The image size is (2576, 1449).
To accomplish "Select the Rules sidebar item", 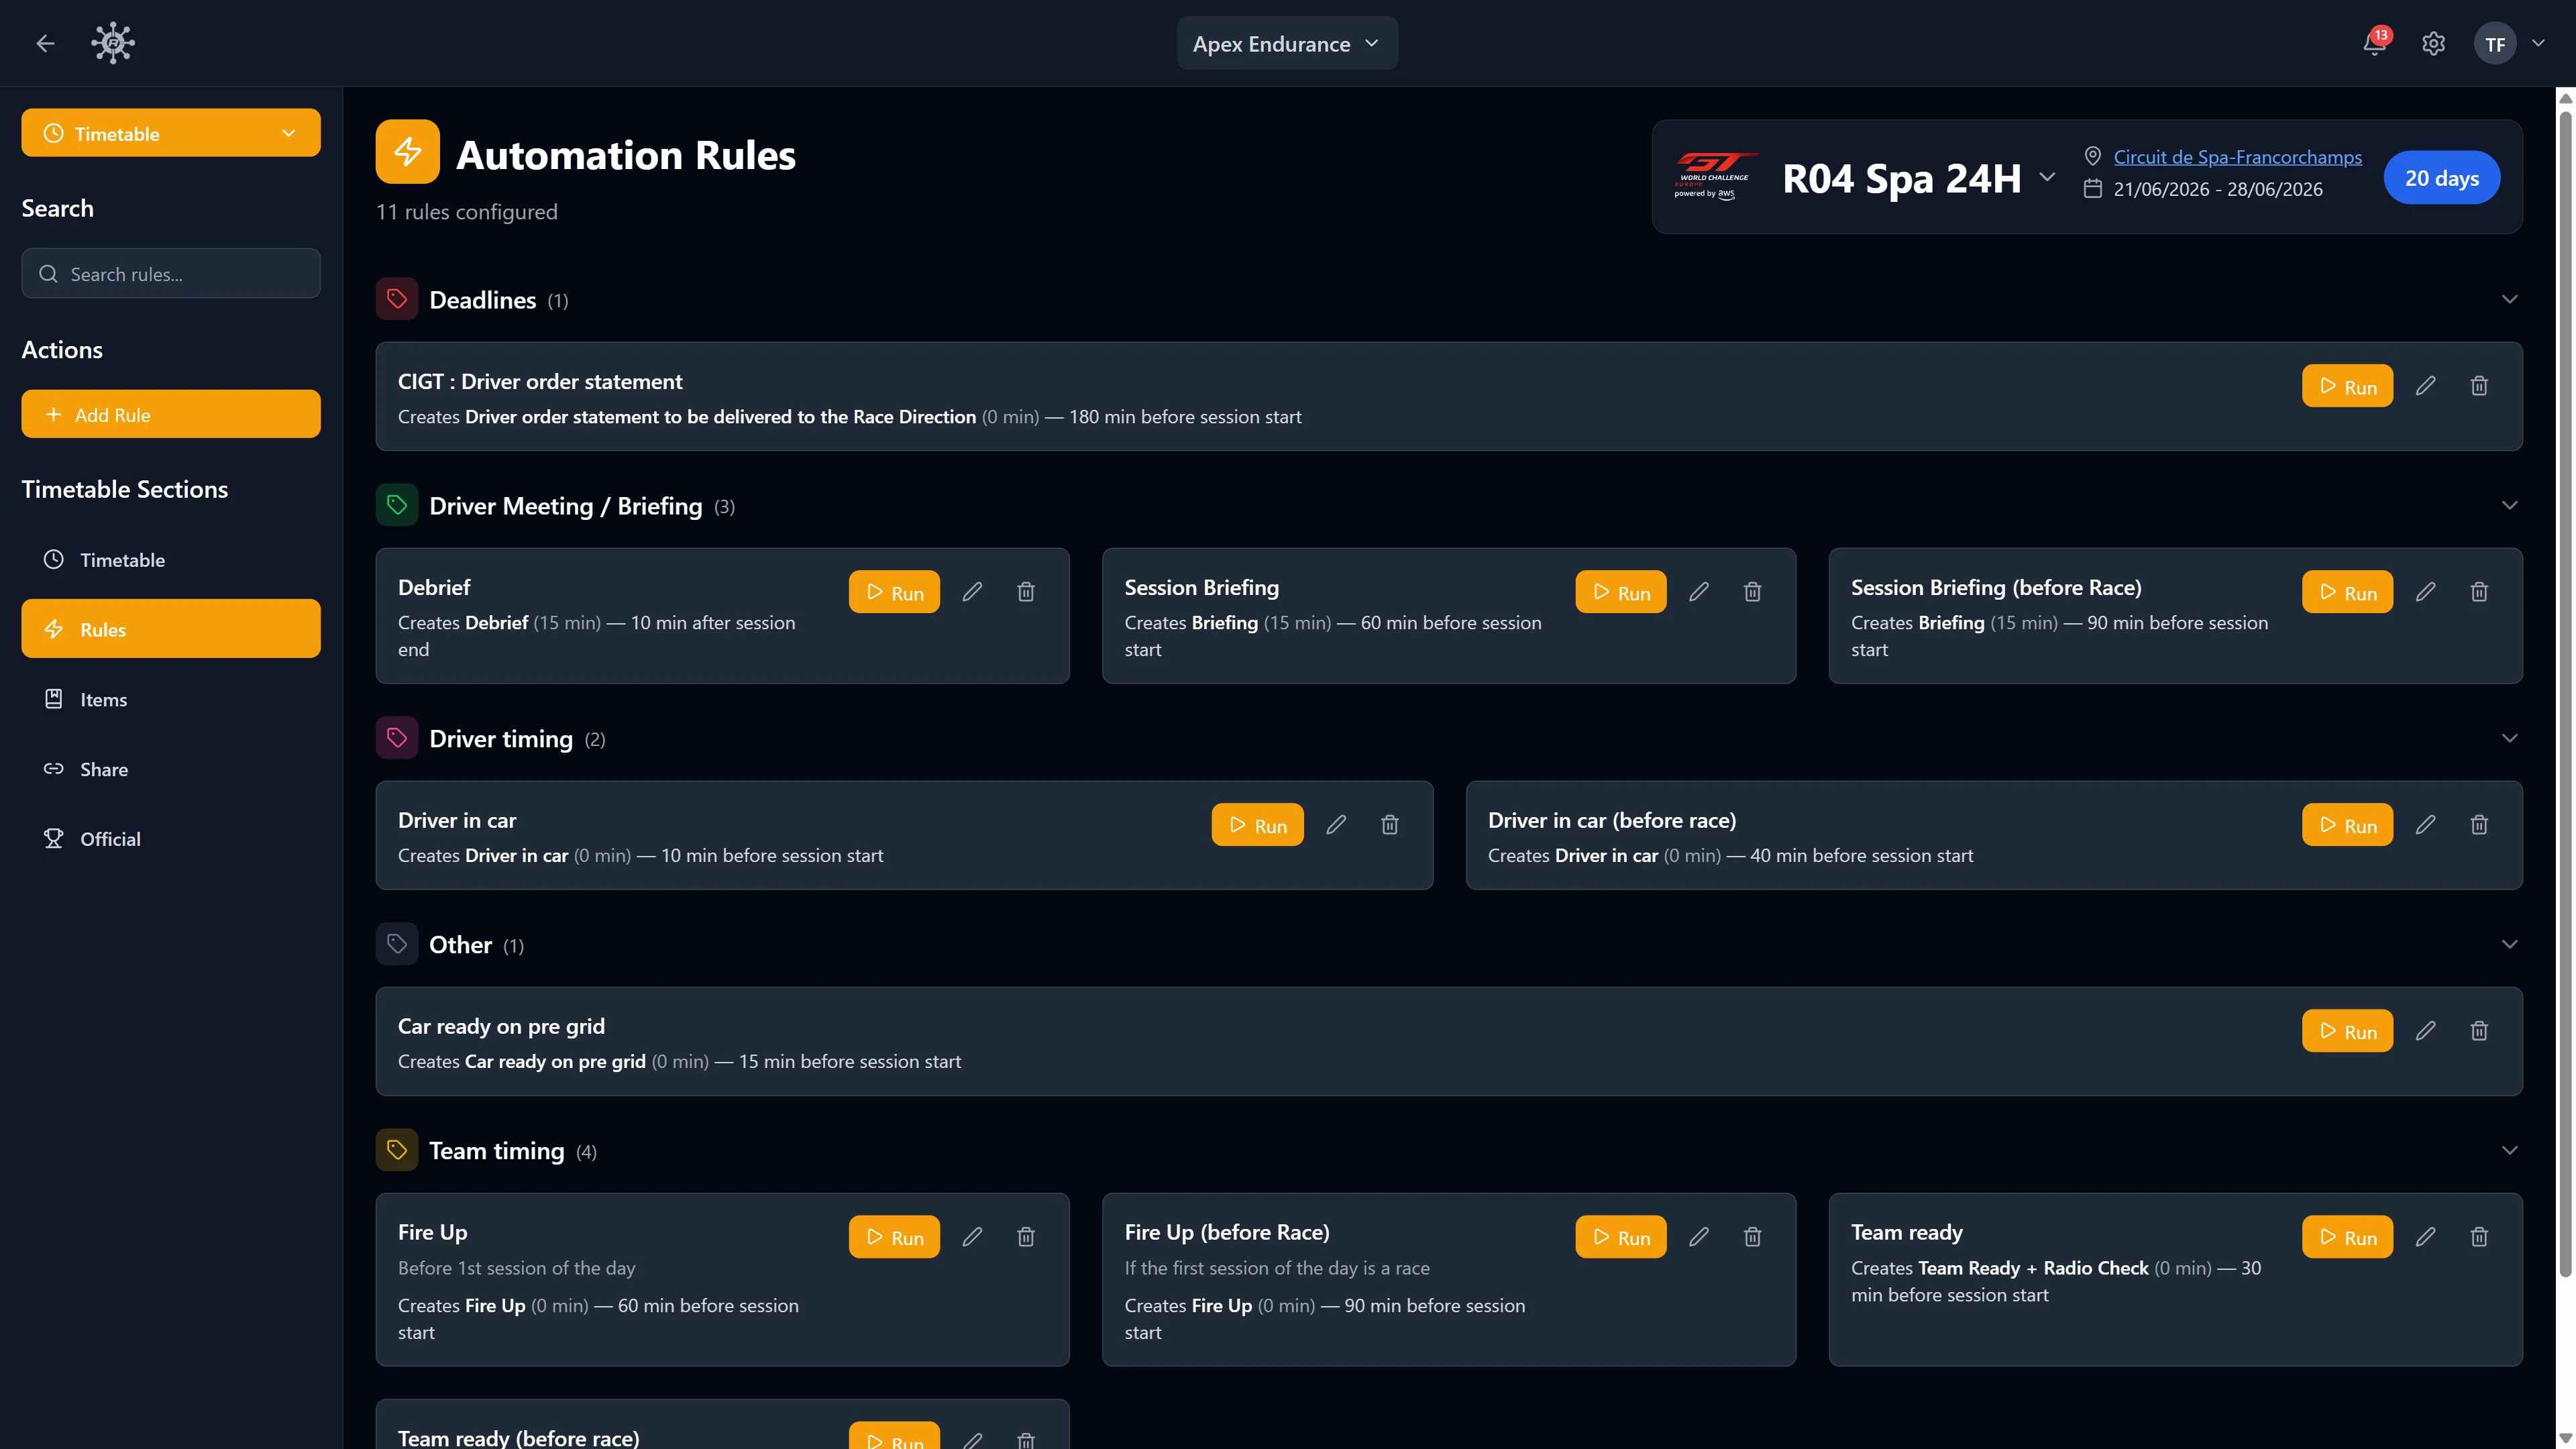I will coord(171,629).
